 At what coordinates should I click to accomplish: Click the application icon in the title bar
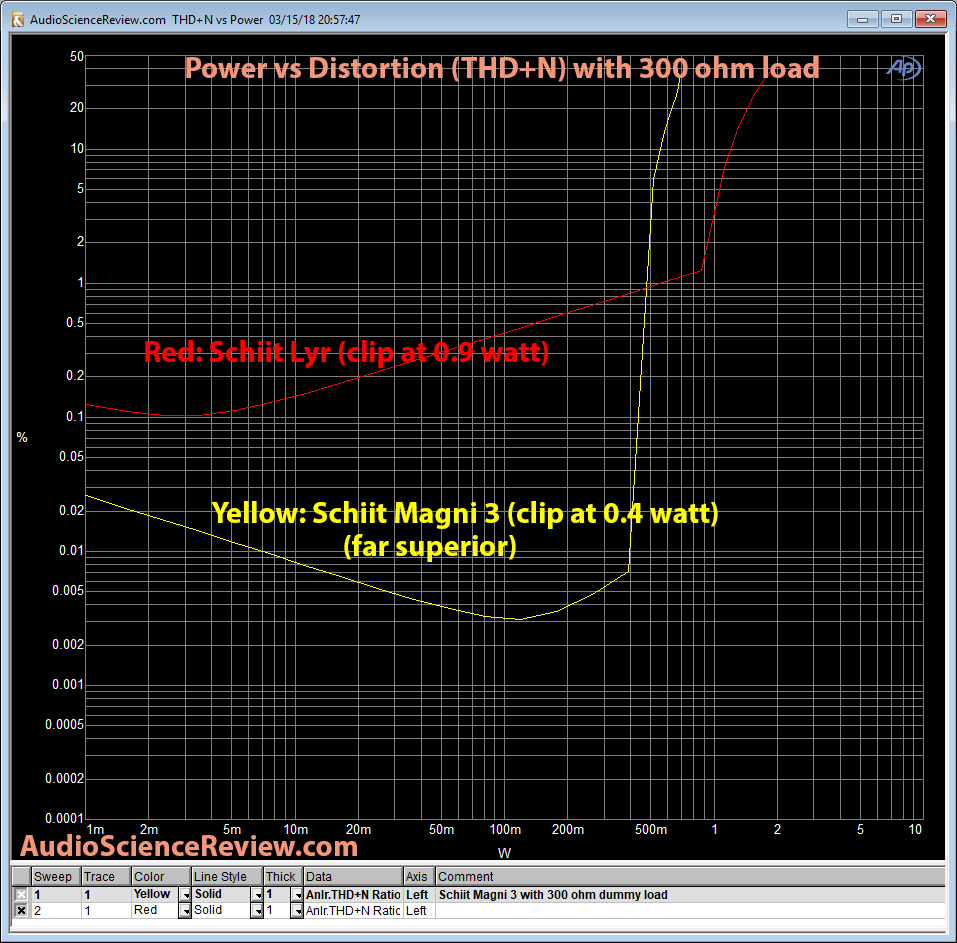(x=18, y=20)
